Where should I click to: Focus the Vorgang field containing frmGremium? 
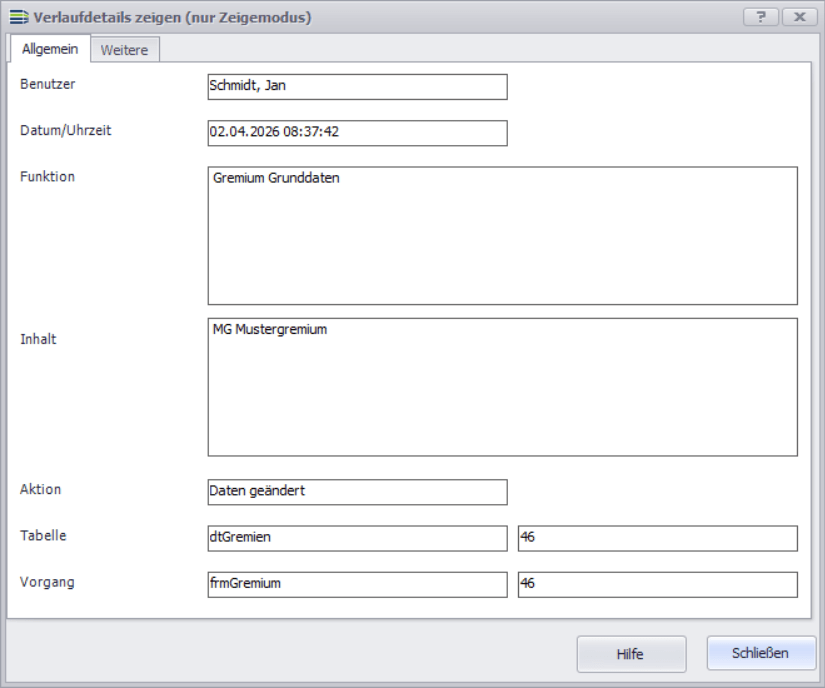coord(357,584)
